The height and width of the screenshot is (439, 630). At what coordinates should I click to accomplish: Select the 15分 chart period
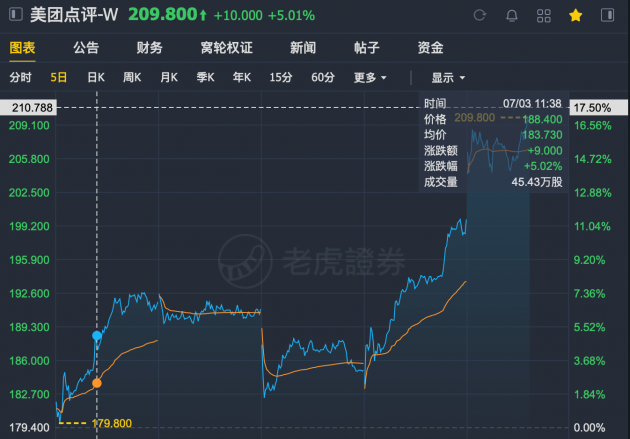281,77
